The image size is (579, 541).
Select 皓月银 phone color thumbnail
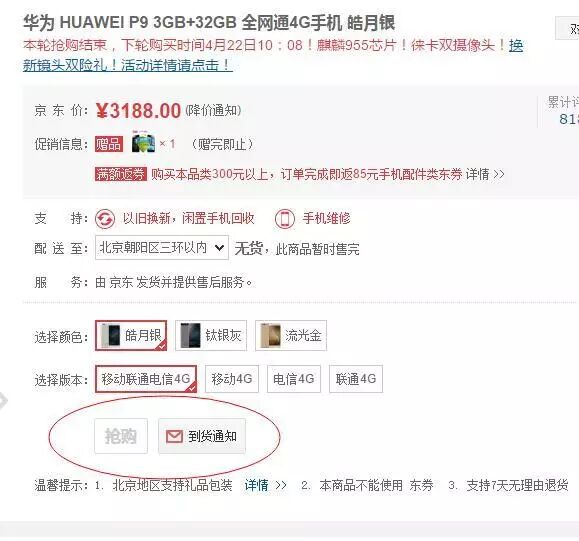pos(110,335)
